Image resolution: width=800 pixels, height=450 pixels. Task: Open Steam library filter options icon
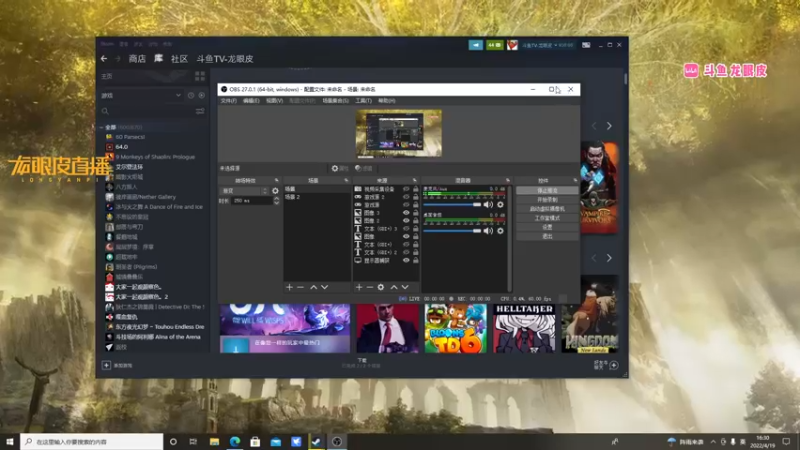point(200,111)
